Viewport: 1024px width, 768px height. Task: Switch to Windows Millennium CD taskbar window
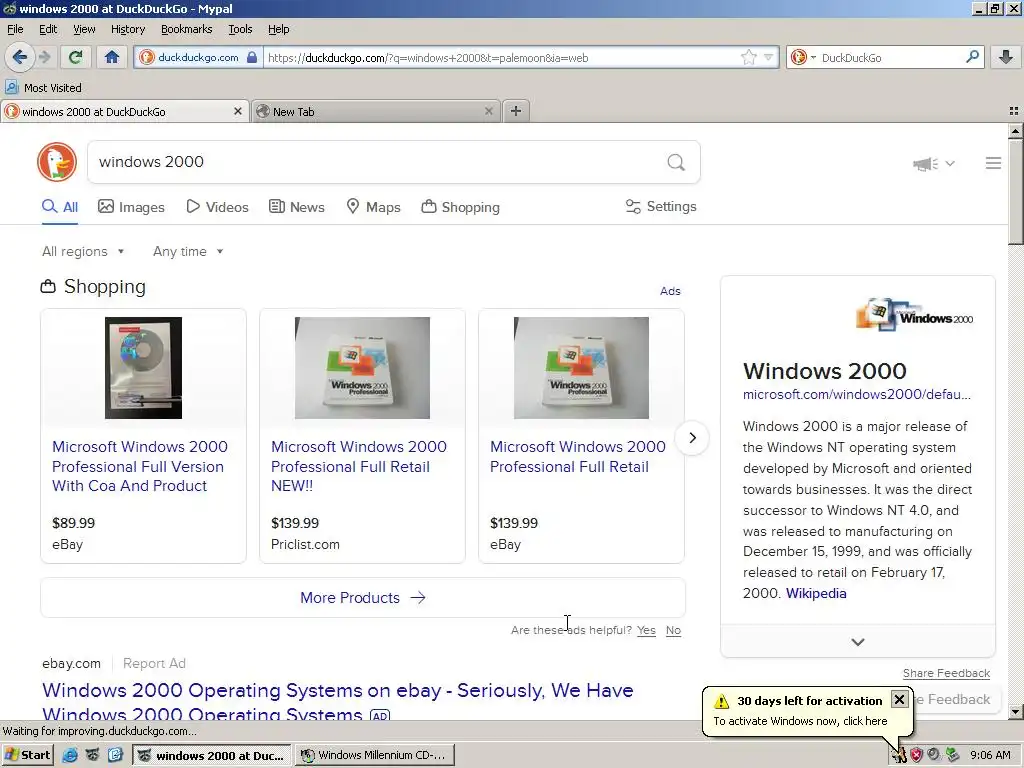(374, 755)
